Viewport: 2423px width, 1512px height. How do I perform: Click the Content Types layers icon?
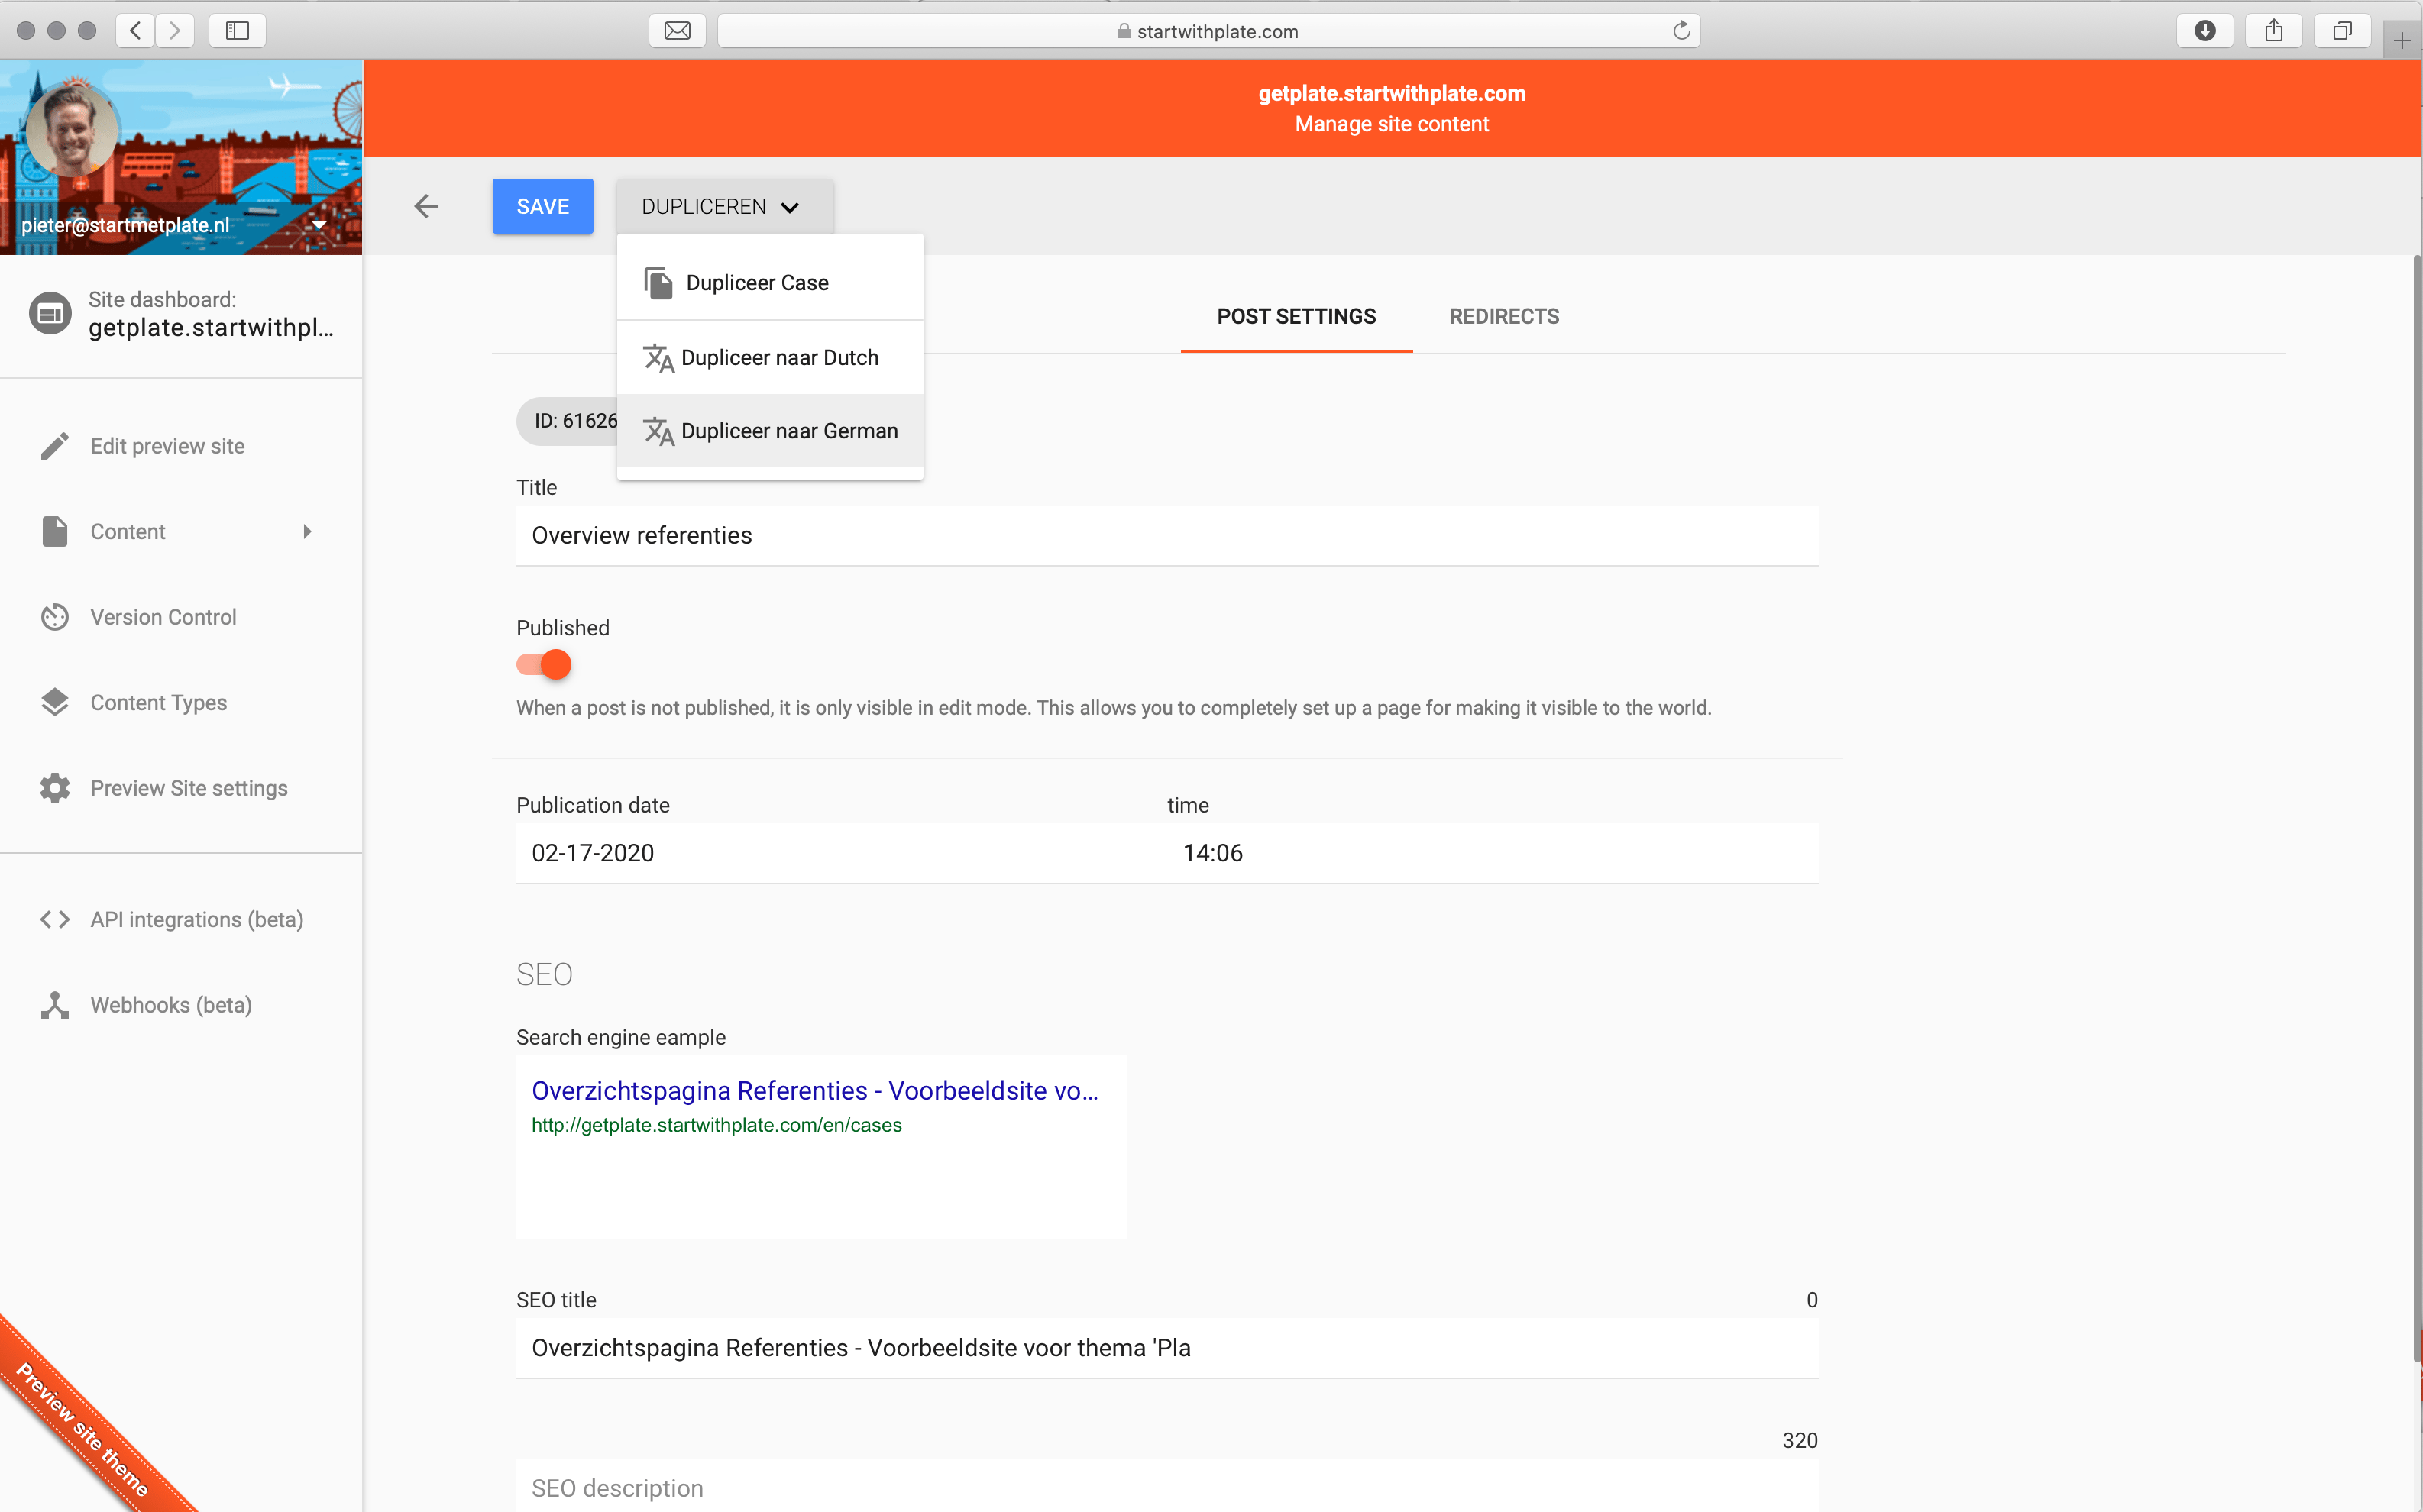[55, 703]
